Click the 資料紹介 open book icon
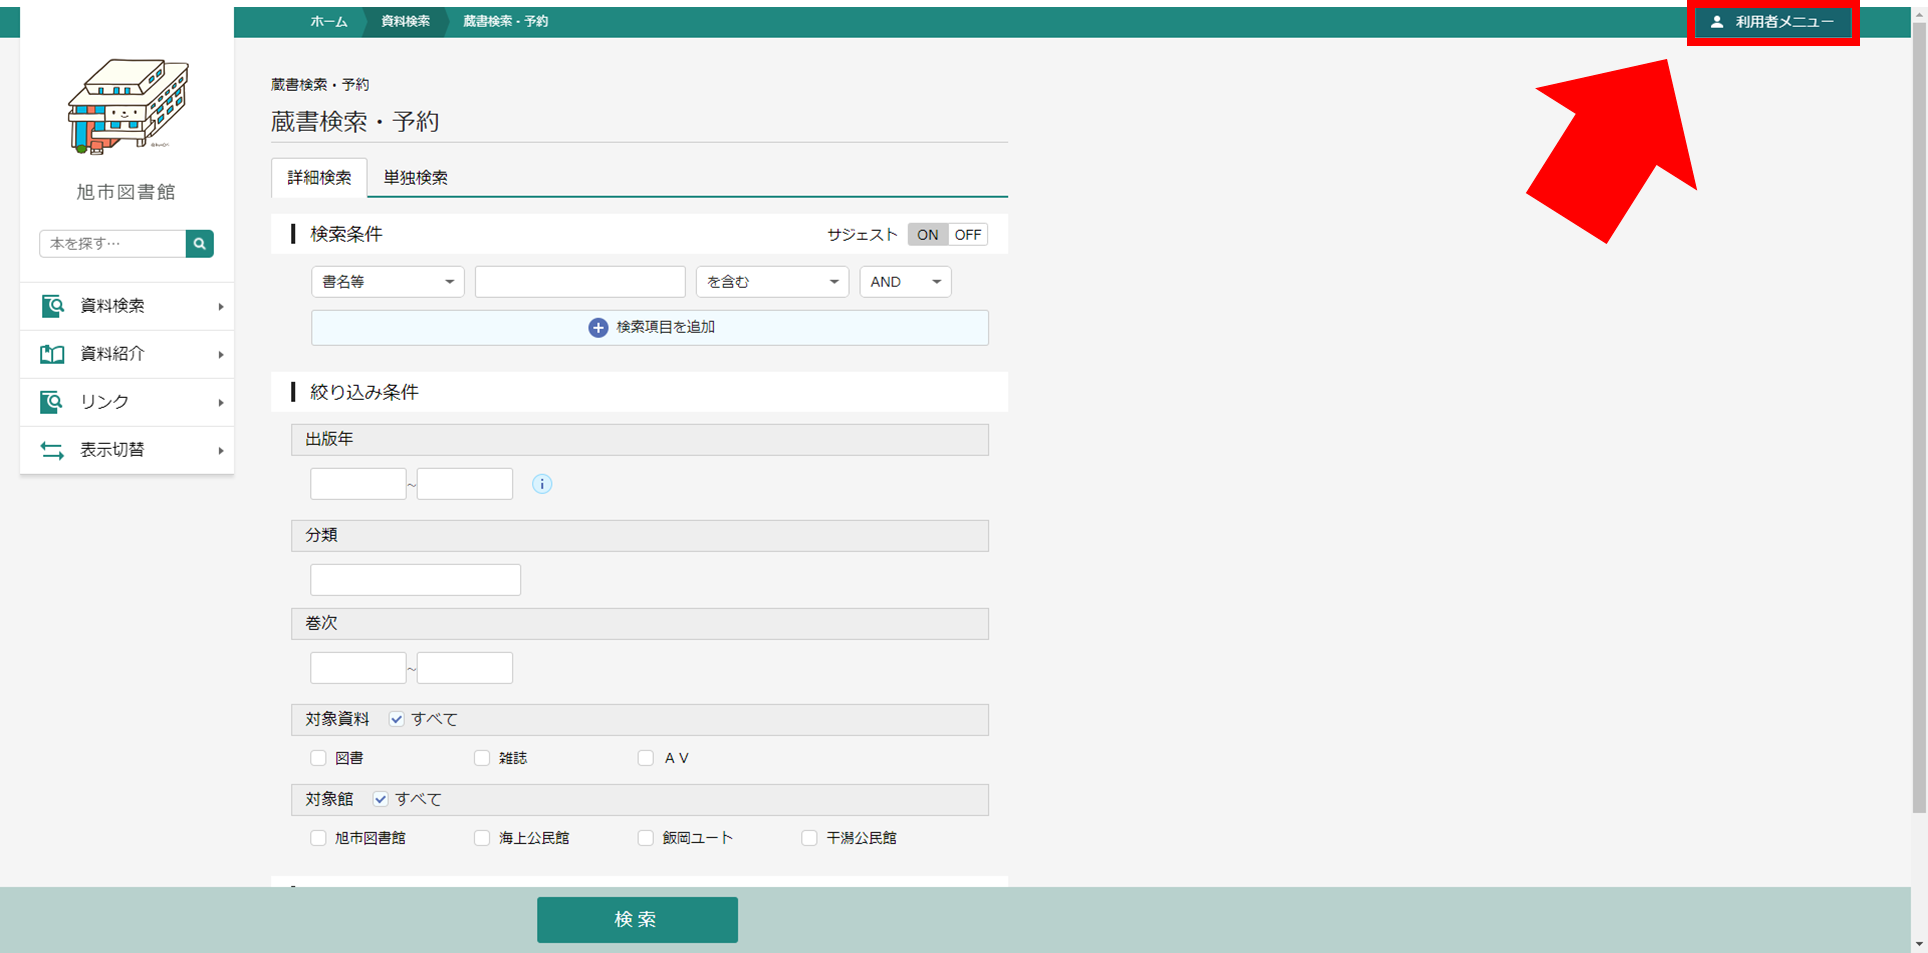1928x953 pixels. 52,354
